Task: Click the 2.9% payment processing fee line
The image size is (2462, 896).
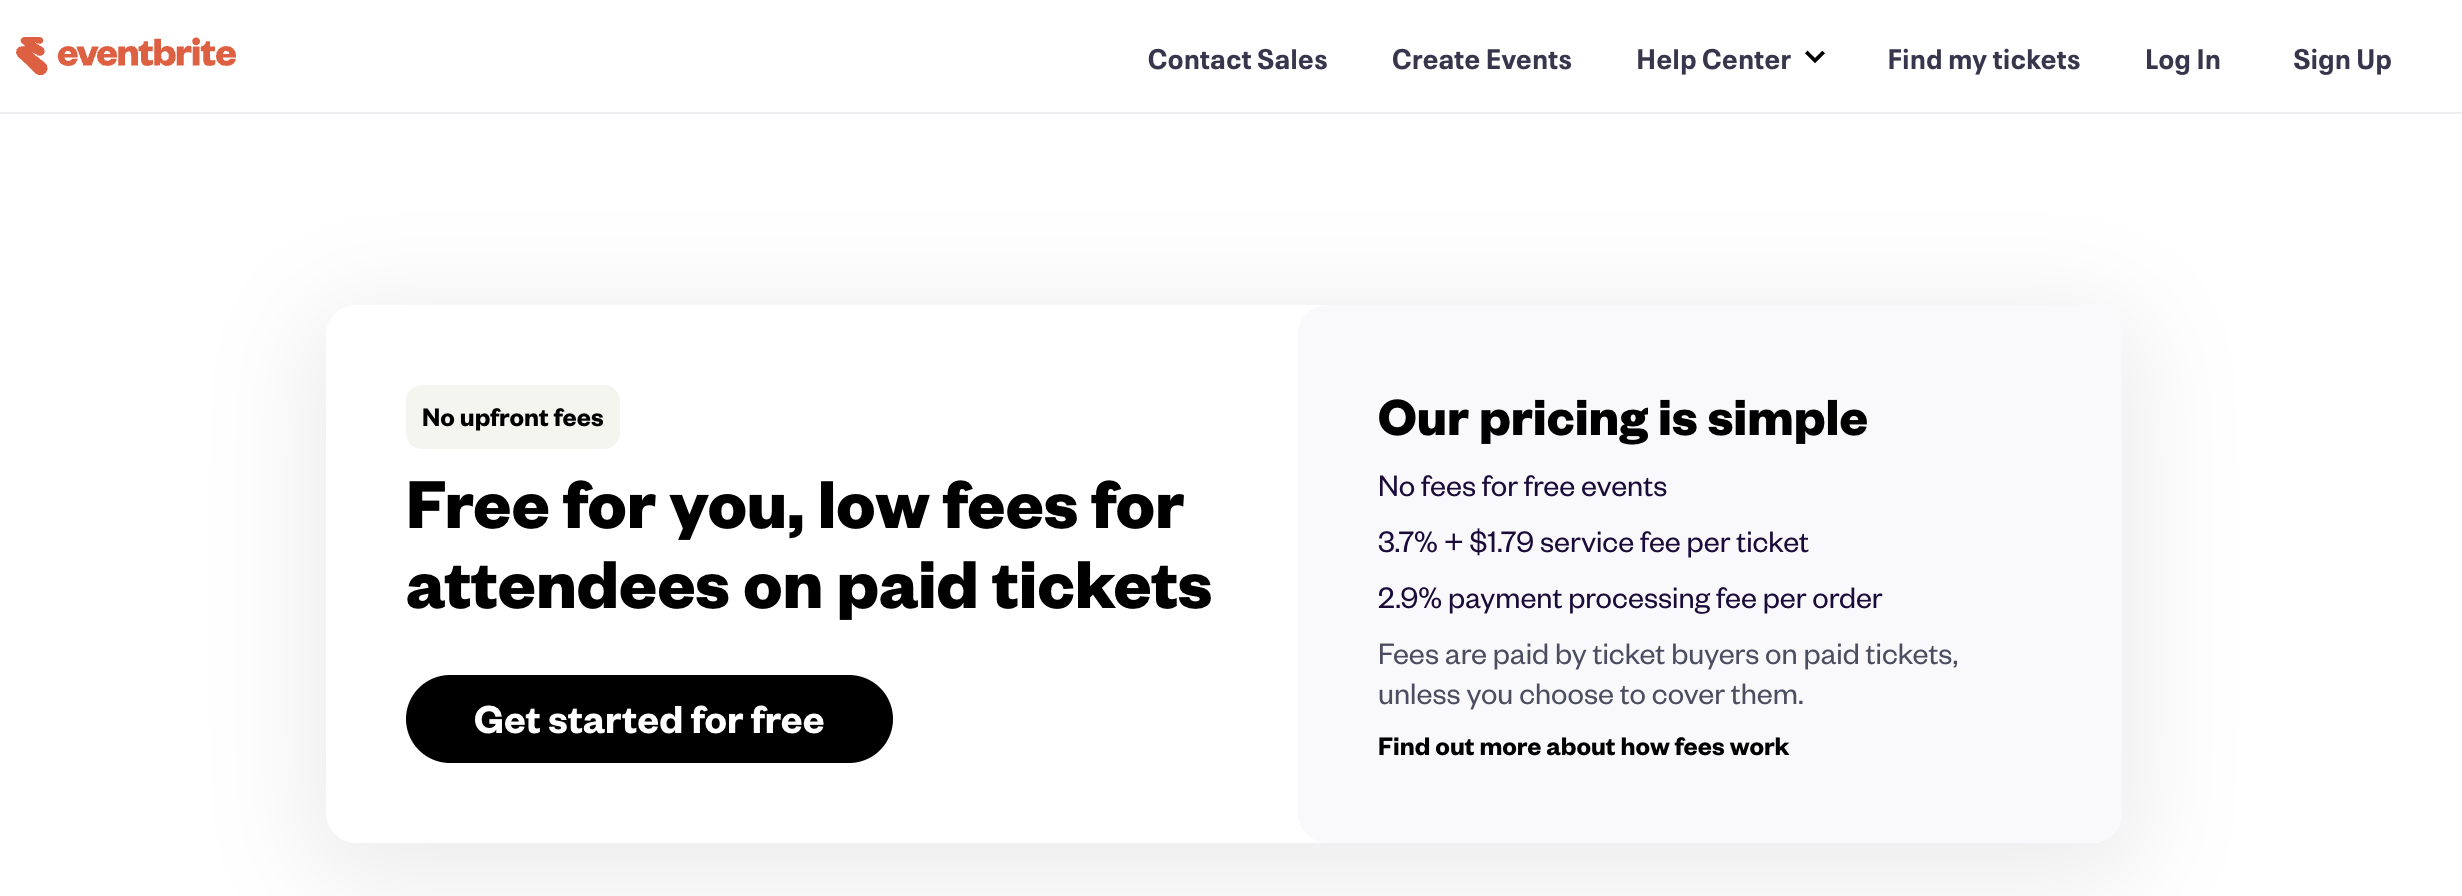Action: (x=1630, y=599)
